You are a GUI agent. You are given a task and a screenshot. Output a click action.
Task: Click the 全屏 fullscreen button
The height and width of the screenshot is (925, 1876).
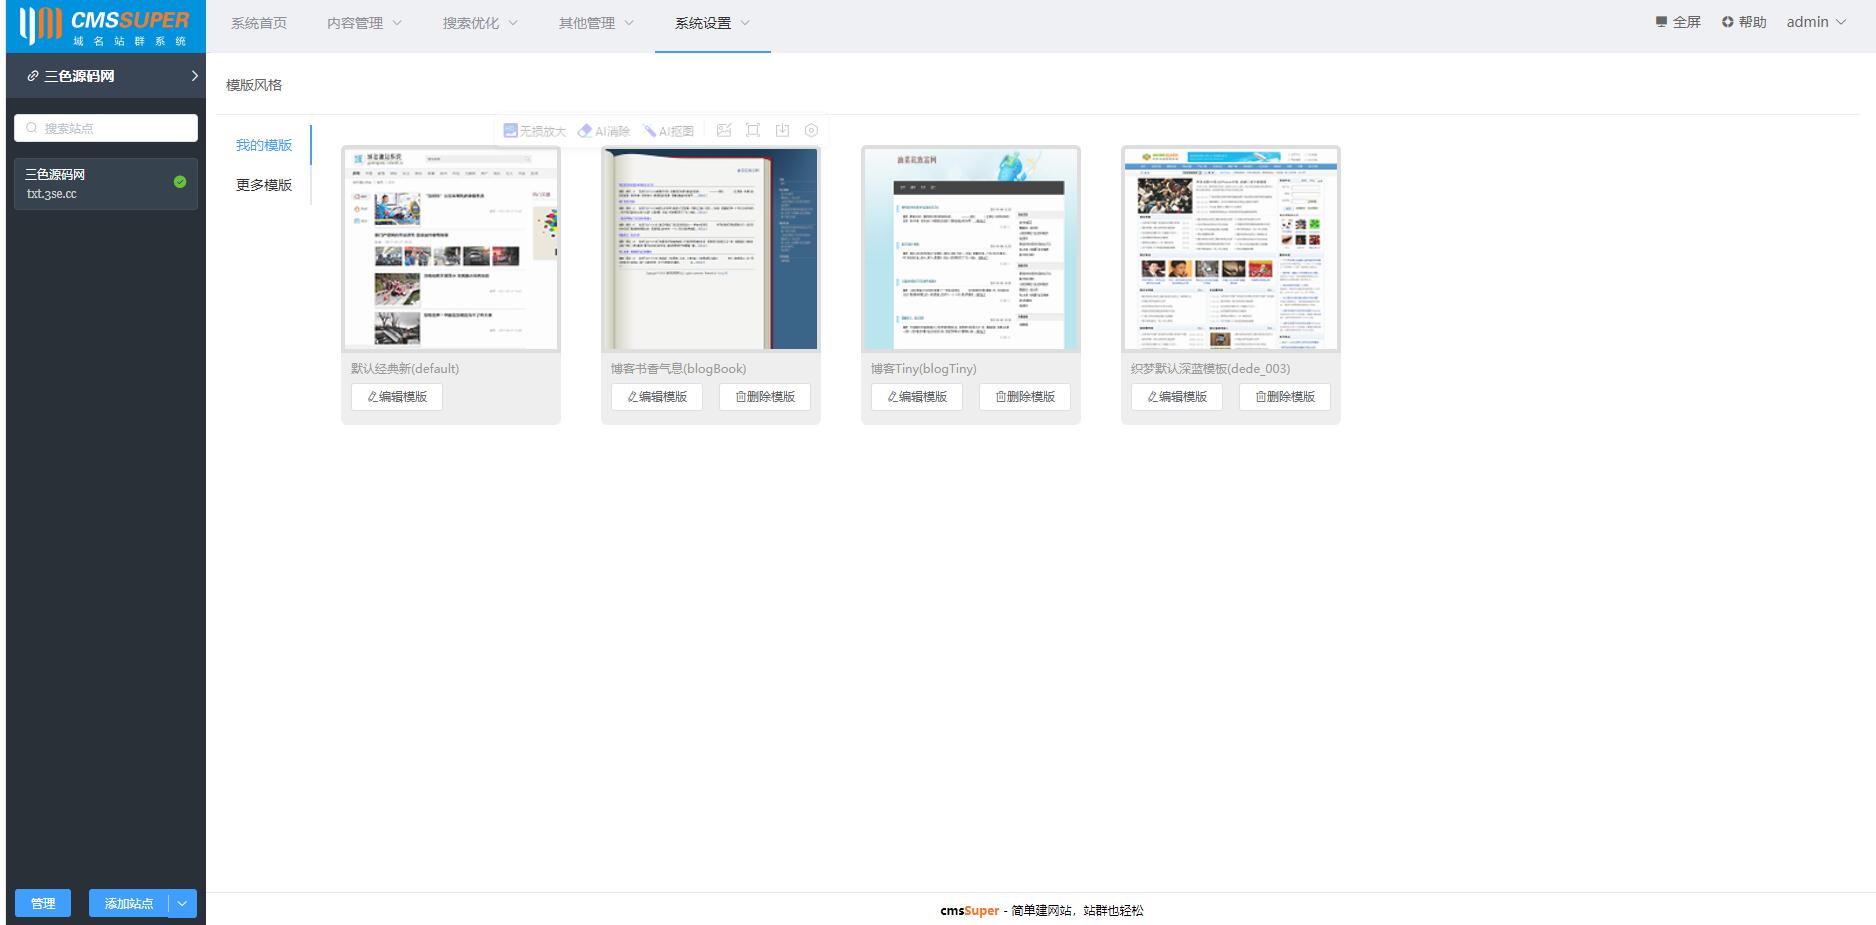coord(1678,22)
